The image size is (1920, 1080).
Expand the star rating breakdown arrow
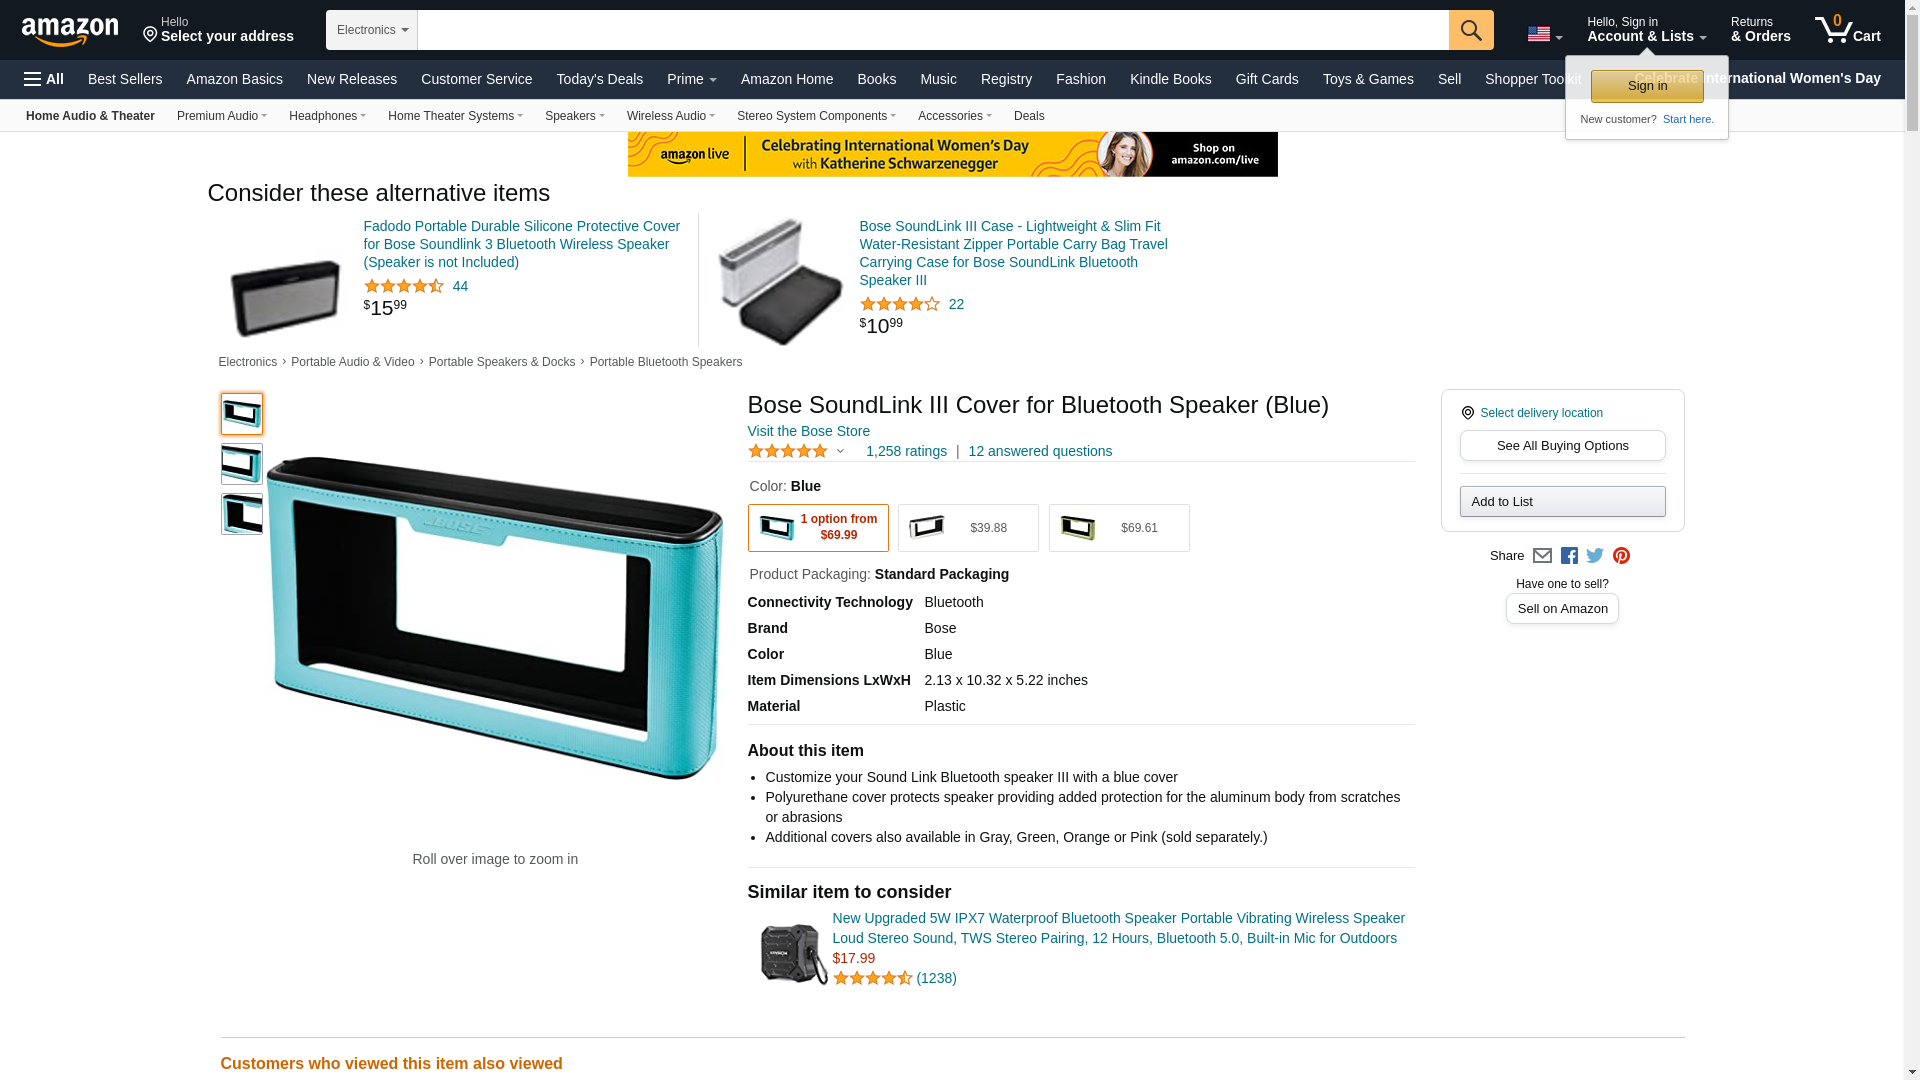[x=840, y=452]
